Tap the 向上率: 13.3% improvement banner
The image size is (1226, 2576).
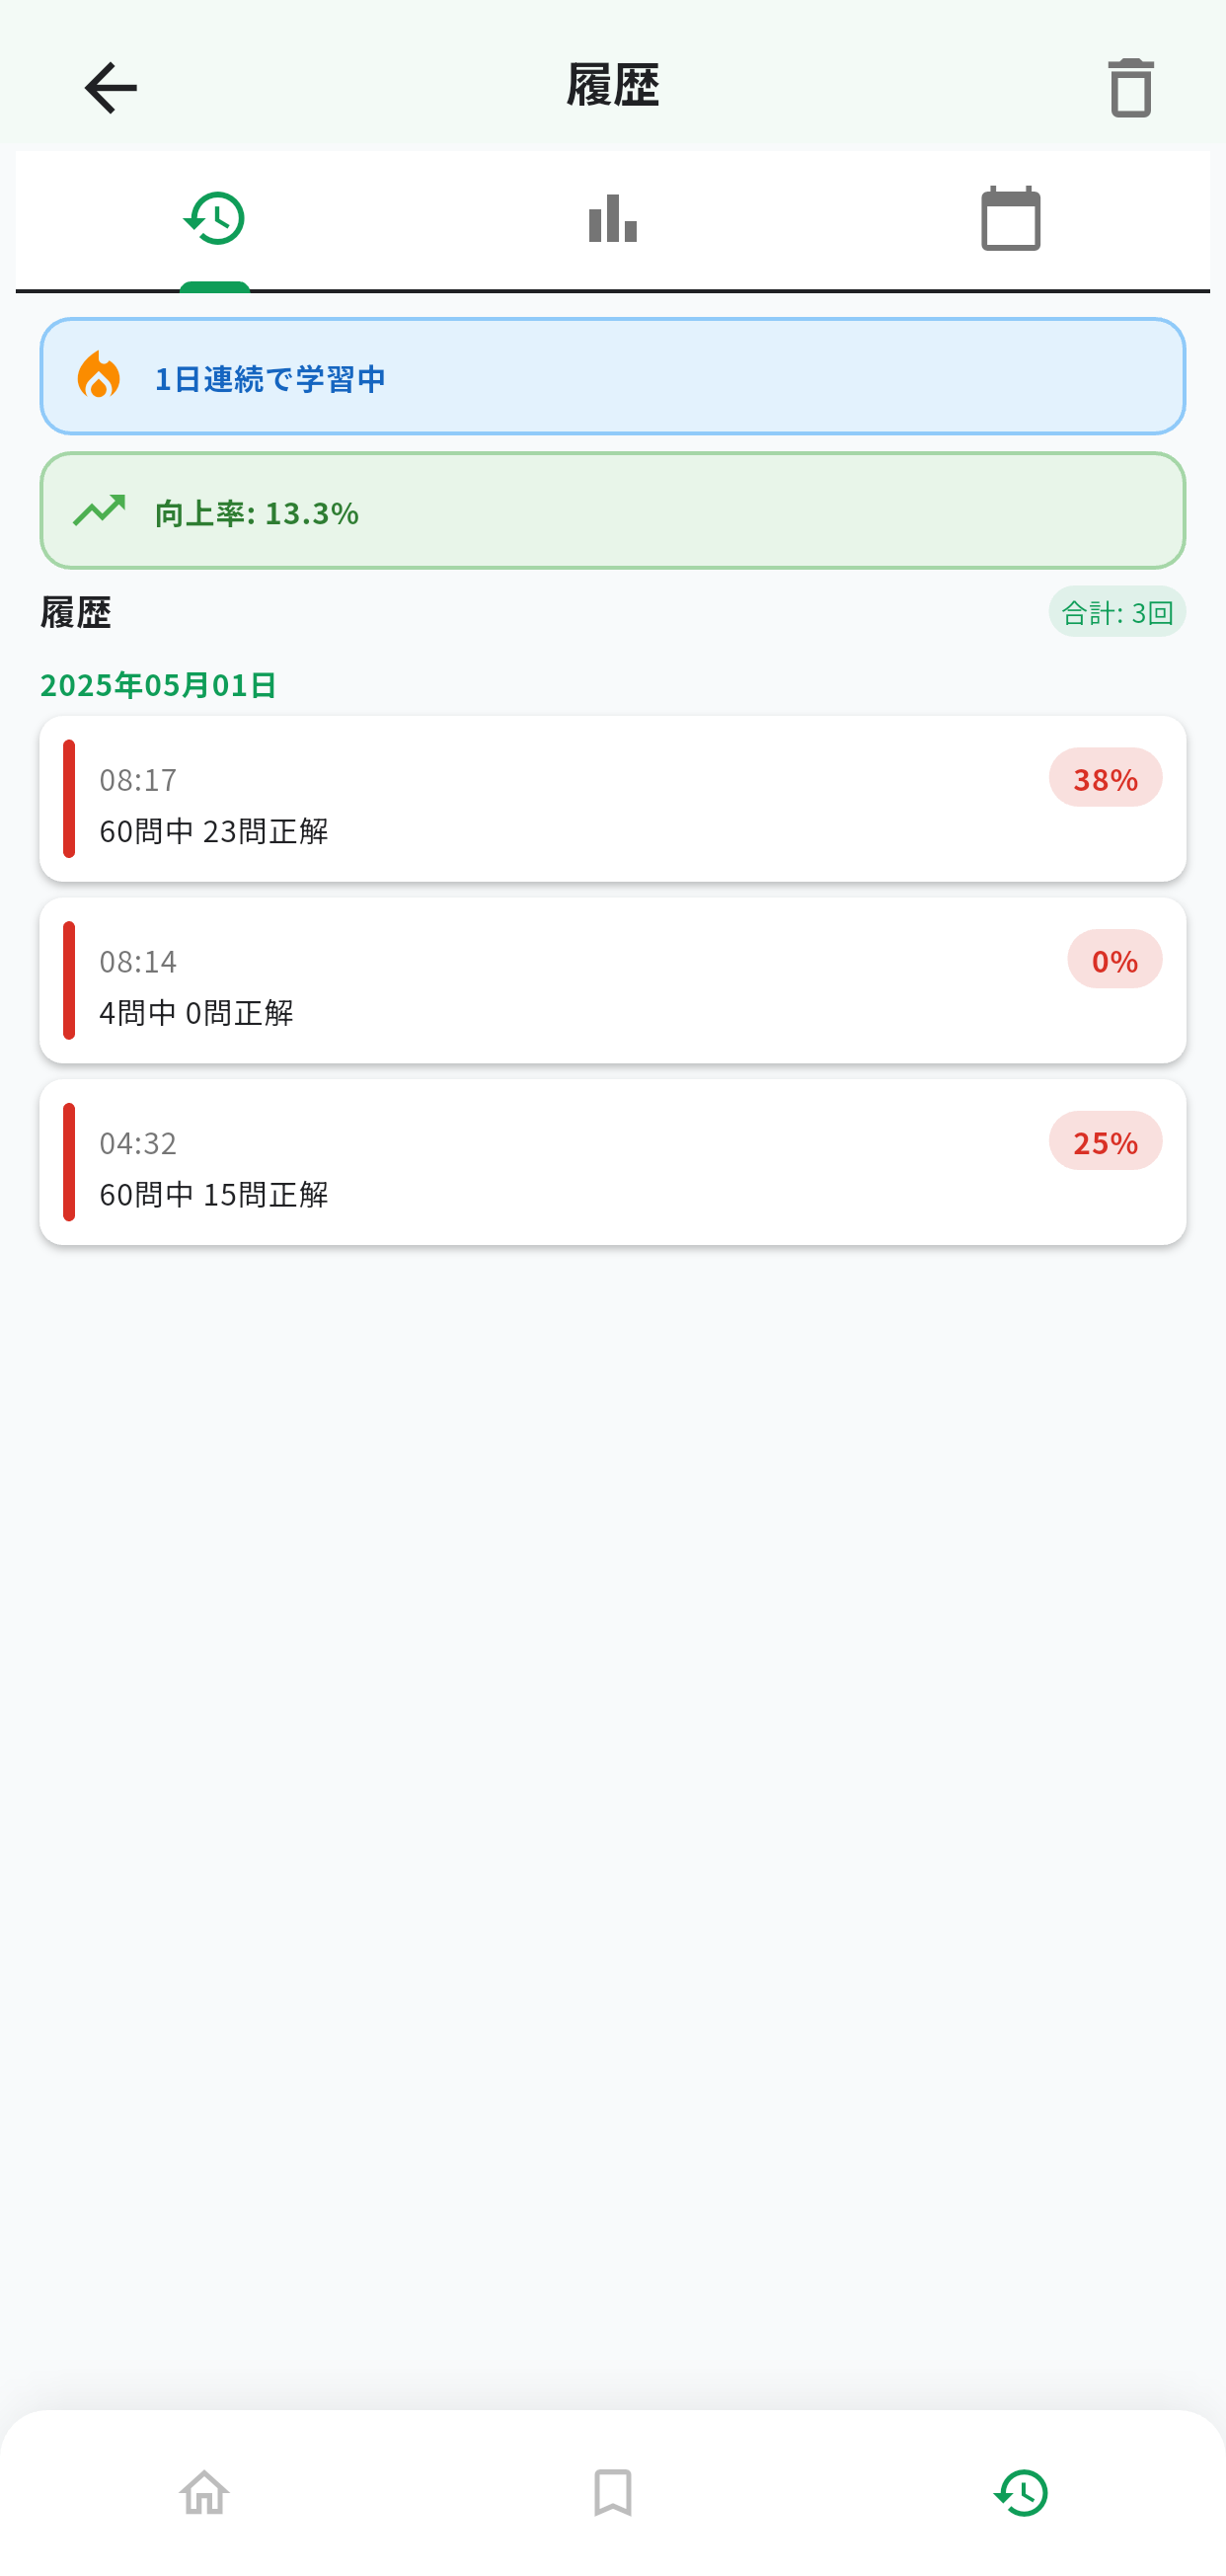coord(612,510)
